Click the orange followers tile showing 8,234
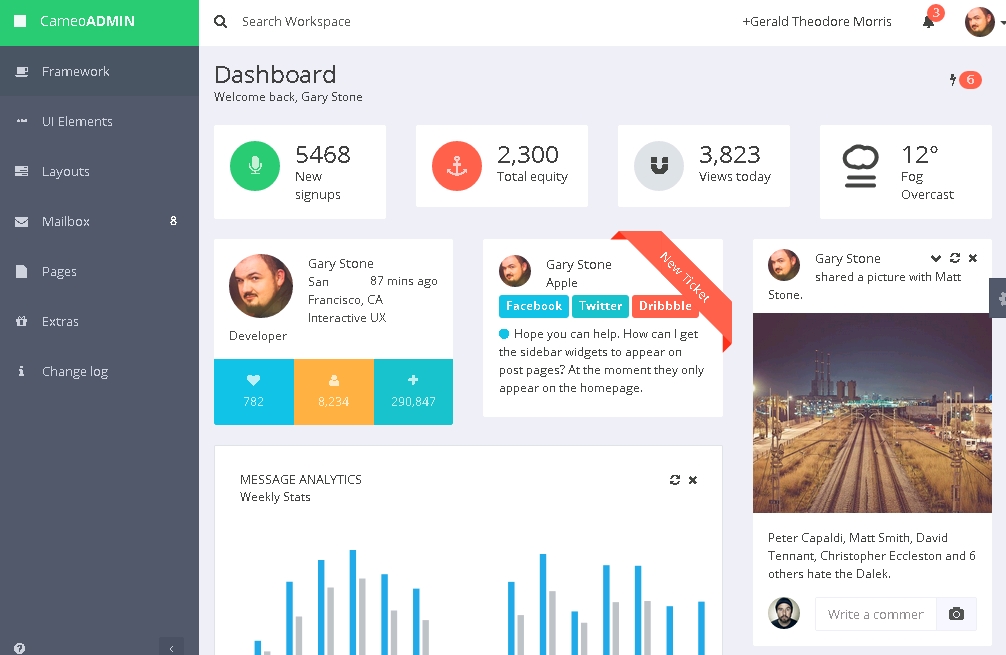 pyautogui.click(x=334, y=391)
